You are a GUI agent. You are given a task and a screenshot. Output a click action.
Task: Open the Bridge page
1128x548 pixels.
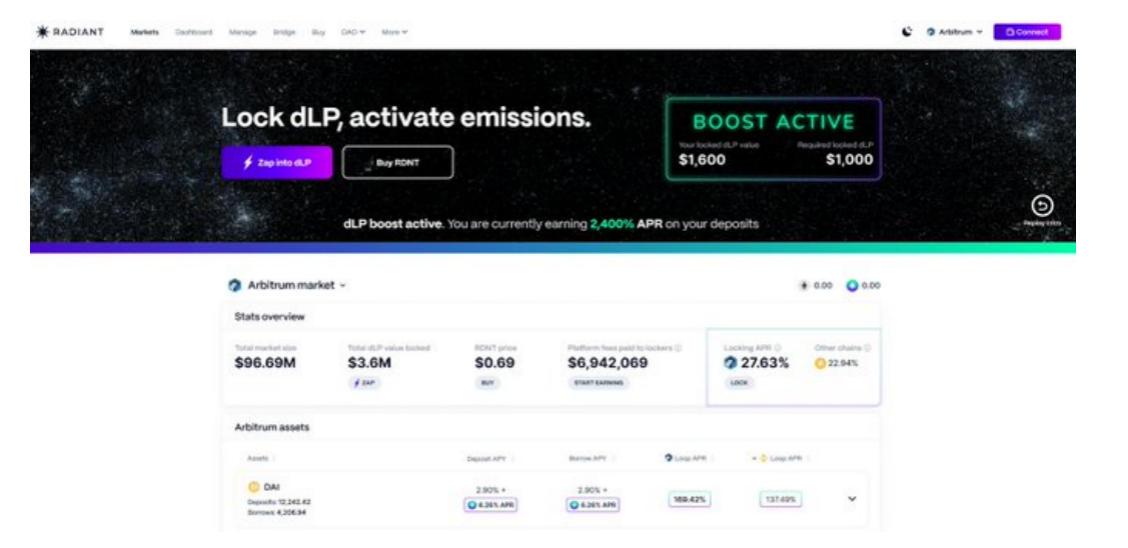284,32
